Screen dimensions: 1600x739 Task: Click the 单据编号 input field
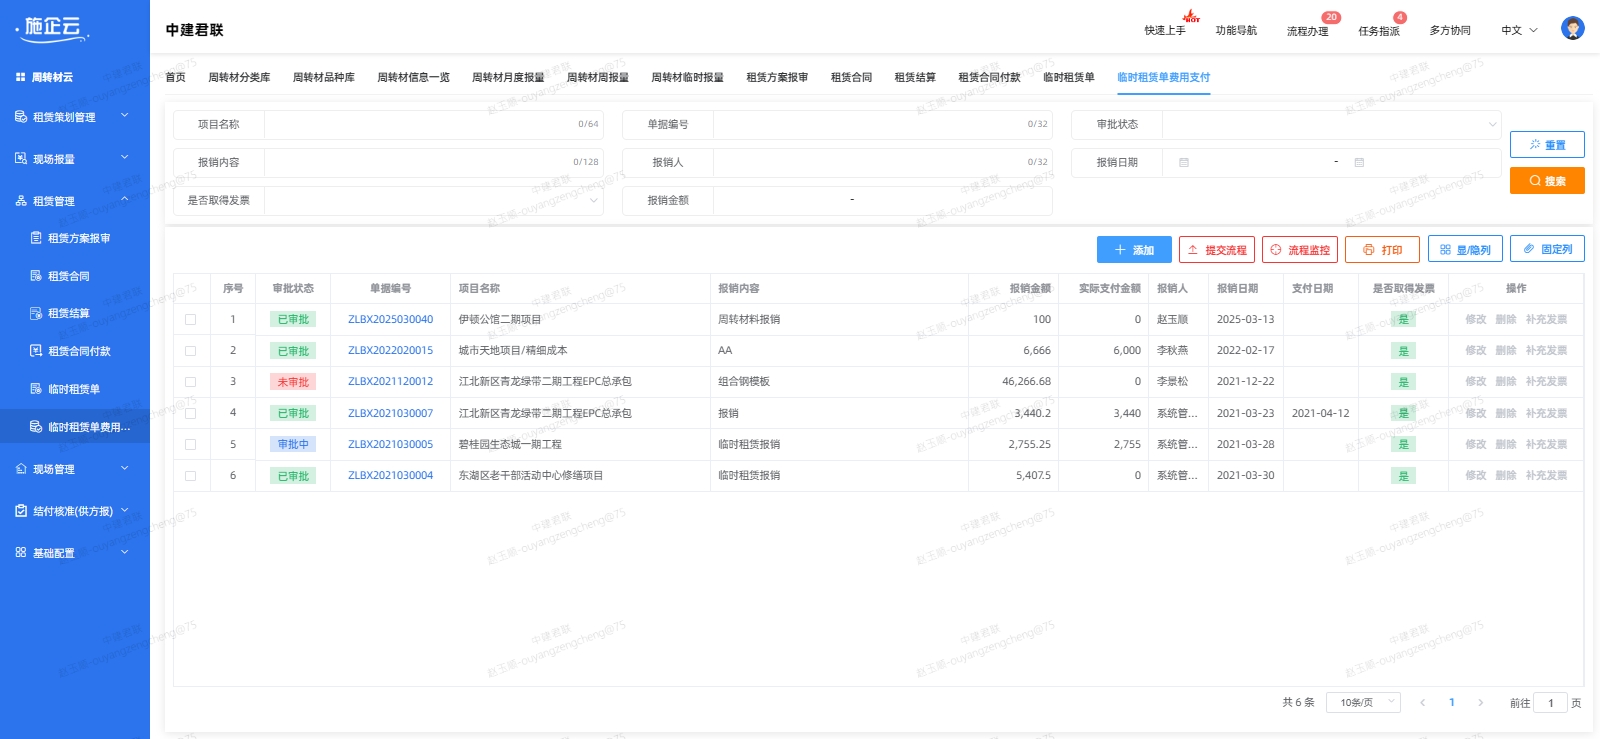click(882, 124)
